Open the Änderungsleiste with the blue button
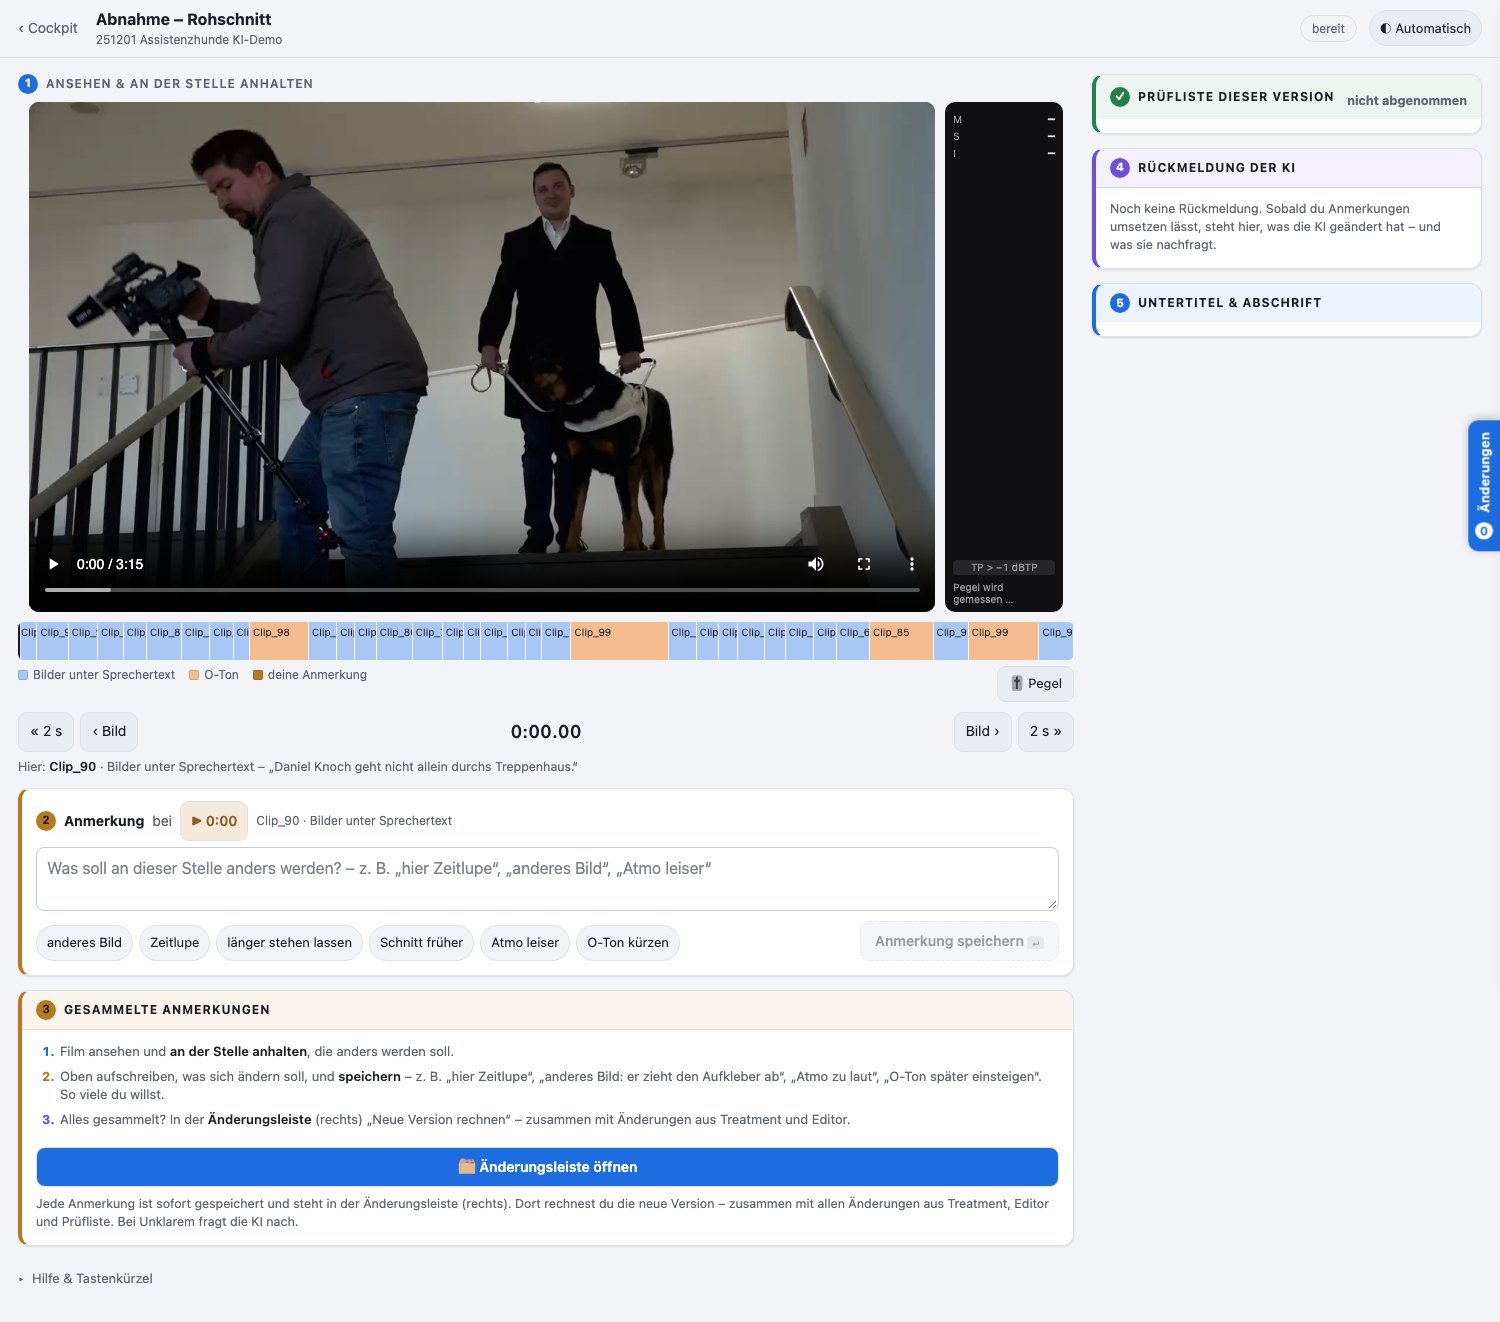Viewport: 1500px width, 1322px height. (x=547, y=1167)
